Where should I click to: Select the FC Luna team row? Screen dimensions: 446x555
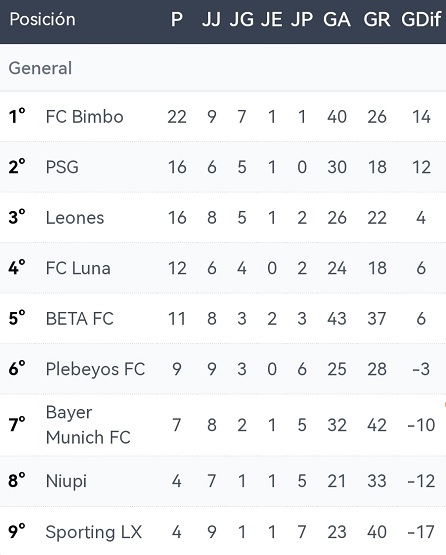click(223, 268)
